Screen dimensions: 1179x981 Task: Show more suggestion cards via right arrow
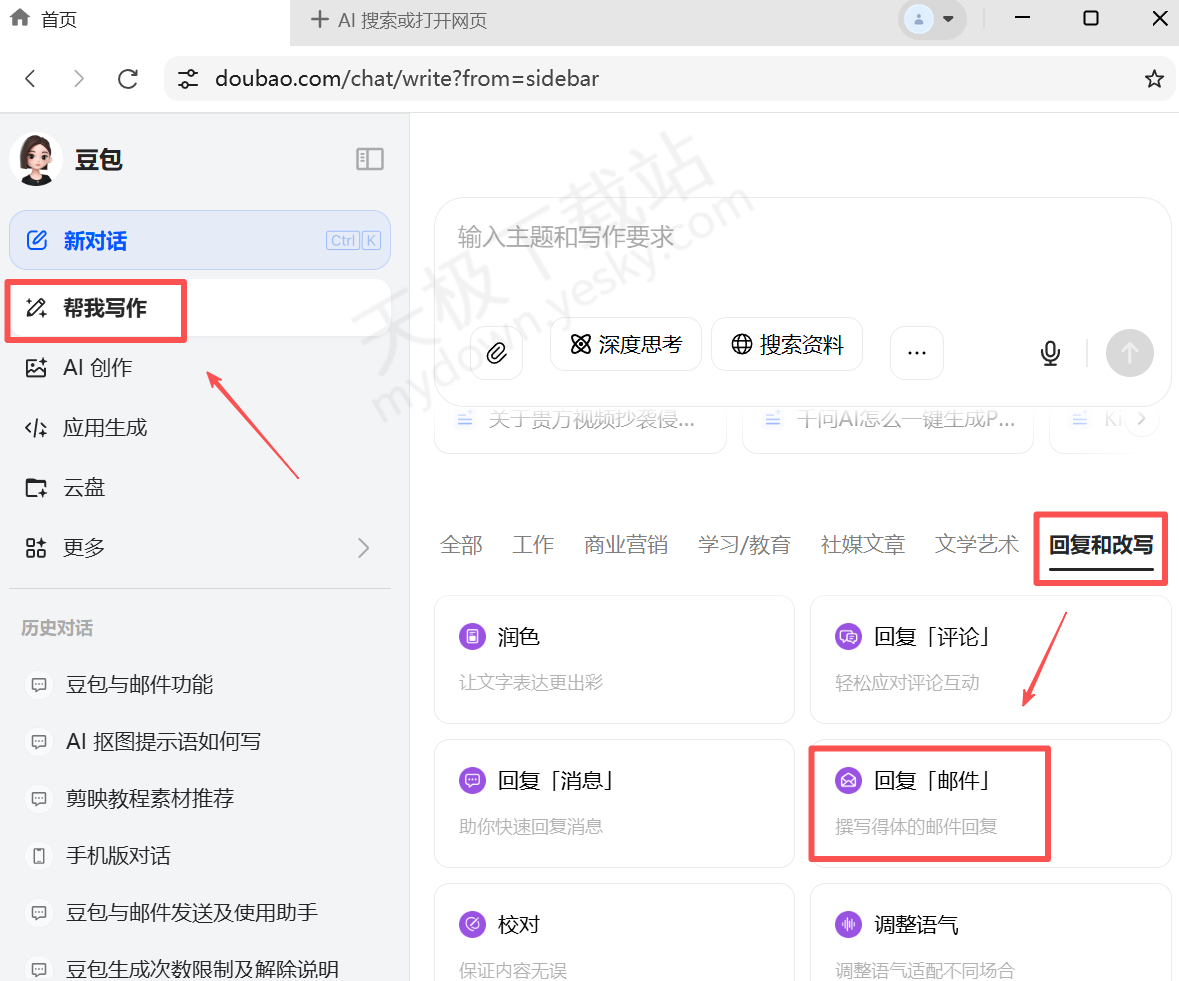1142,419
